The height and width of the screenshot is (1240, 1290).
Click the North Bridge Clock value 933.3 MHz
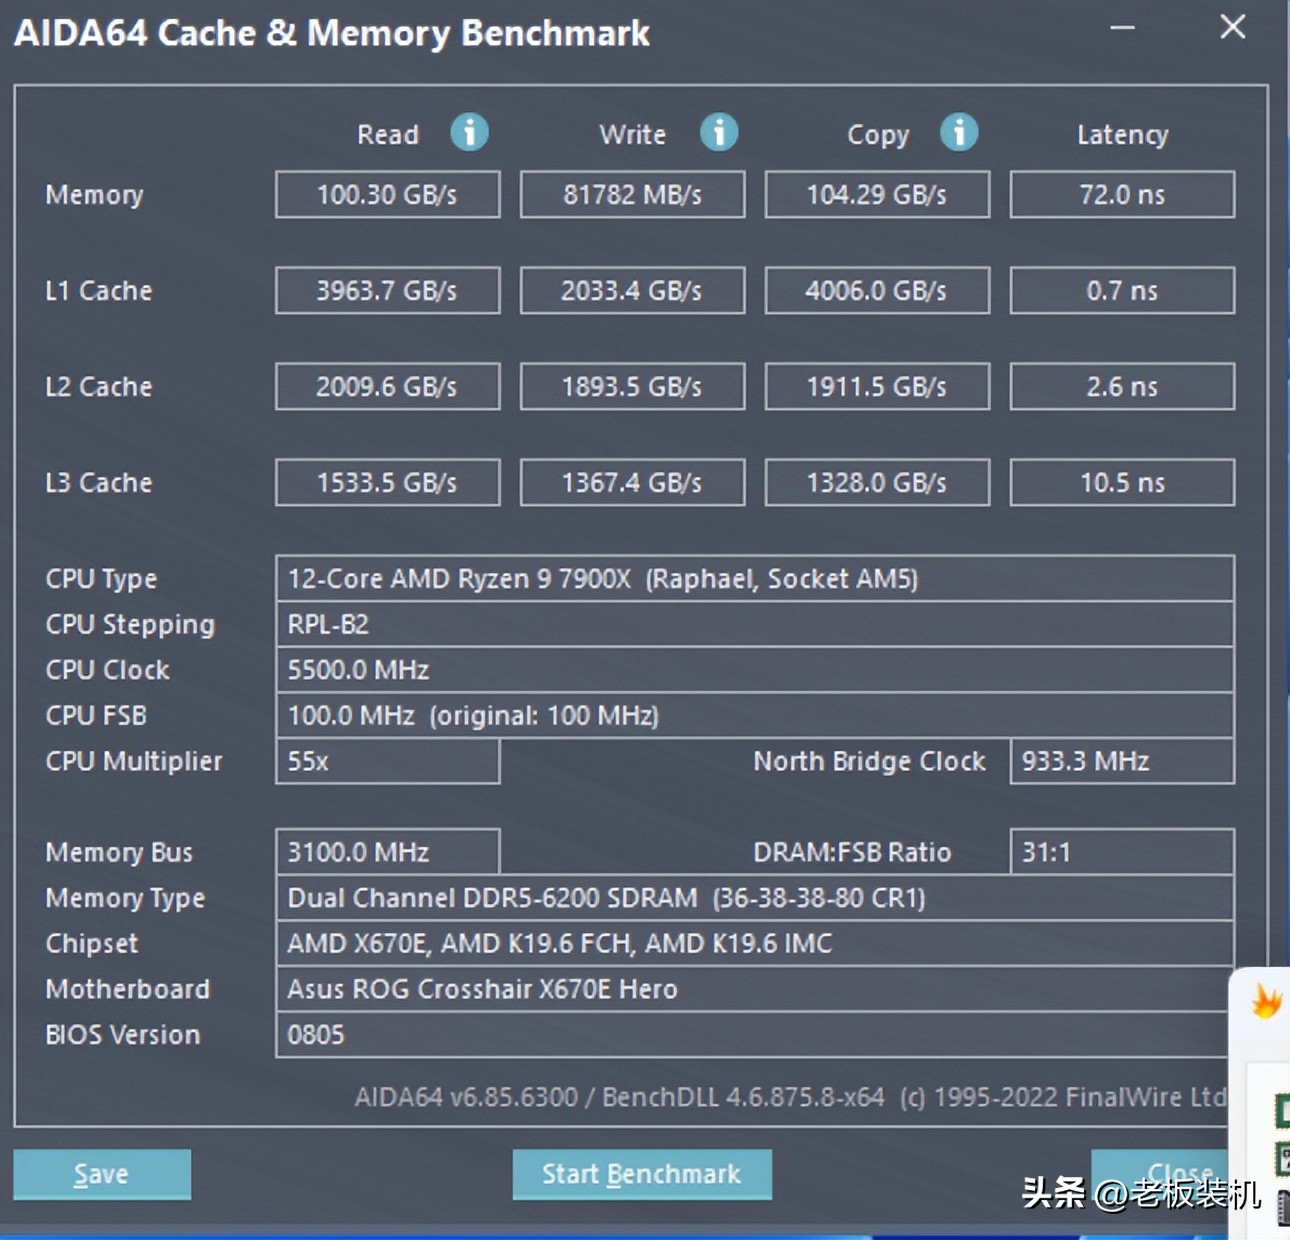(1121, 761)
